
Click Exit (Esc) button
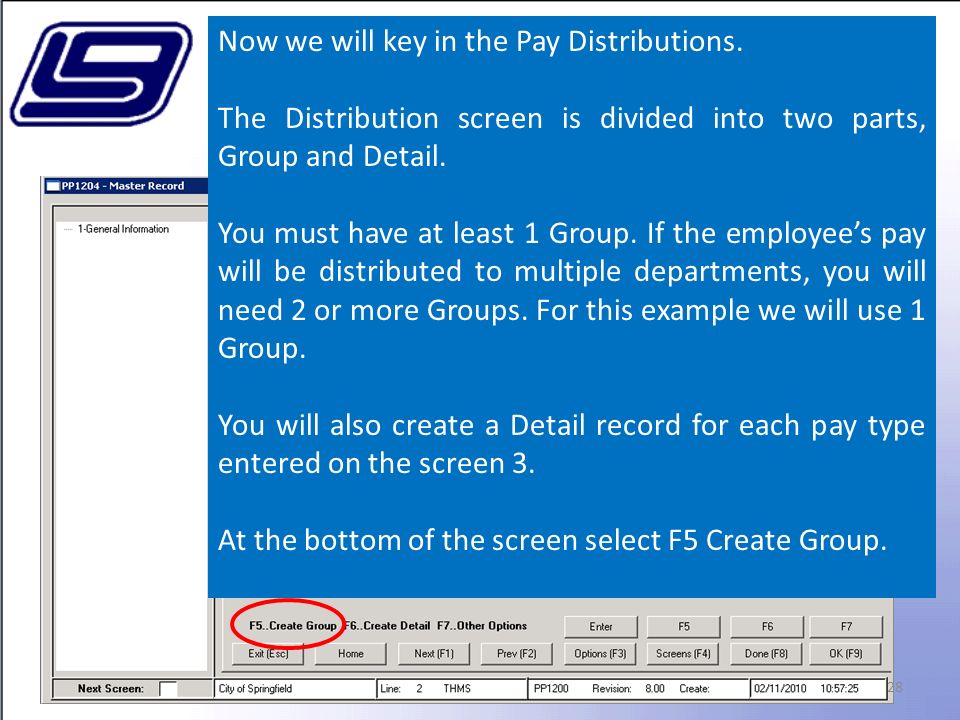268,653
